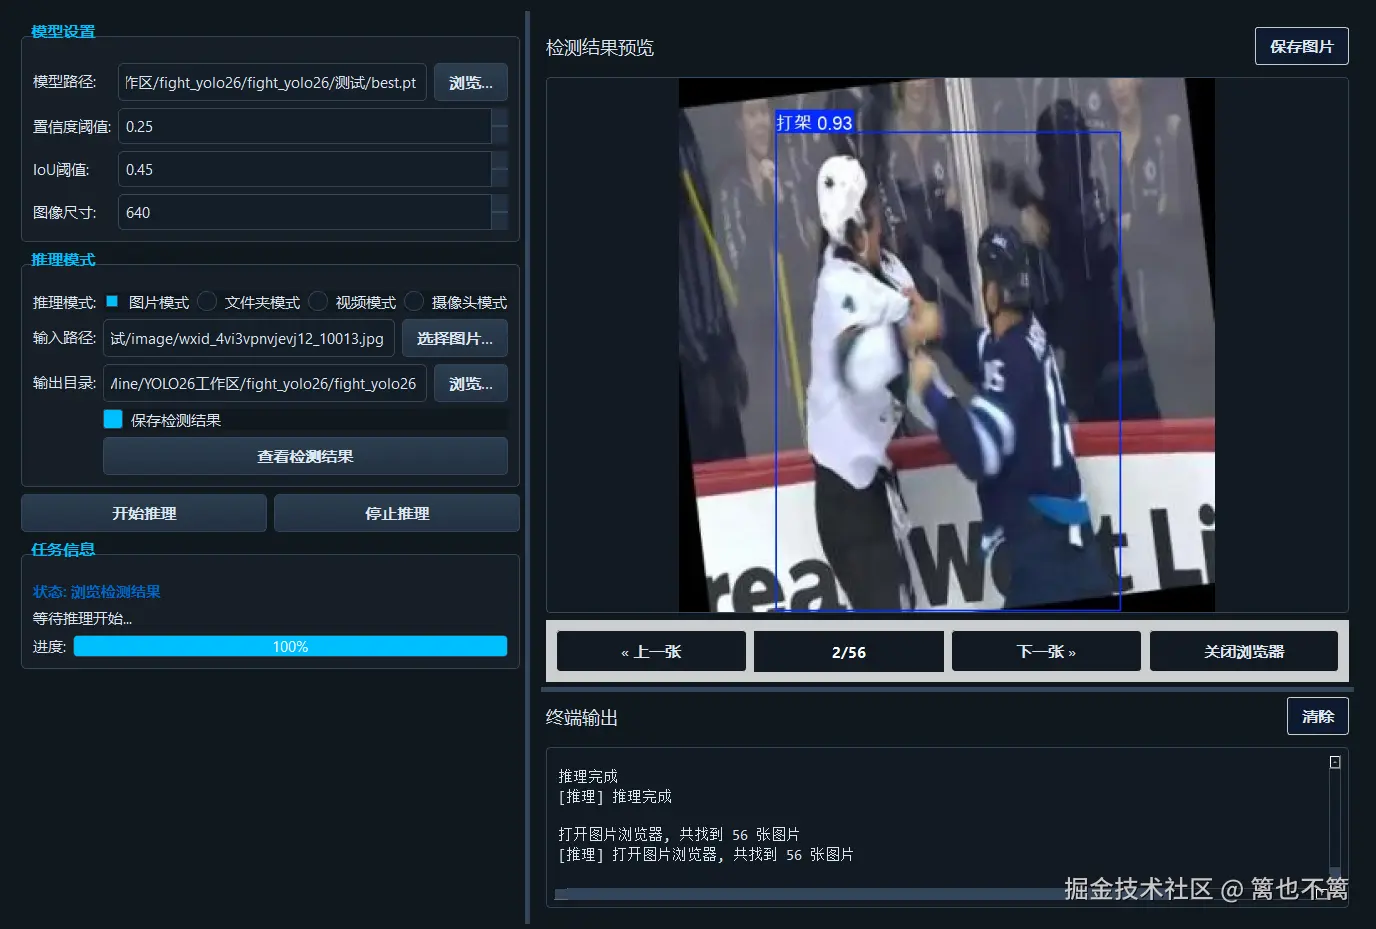
Task: Close the image browser via 关闭浏览器
Action: (1243, 651)
